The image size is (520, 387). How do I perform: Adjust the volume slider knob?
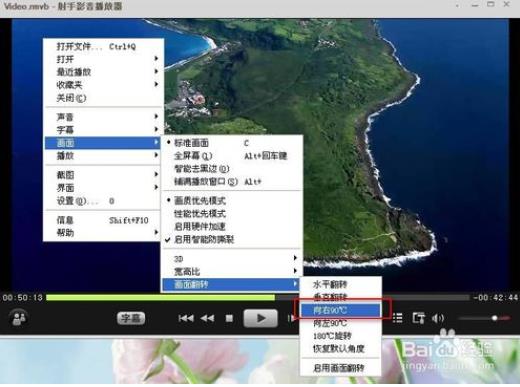pyautogui.click(x=495, y=318)
